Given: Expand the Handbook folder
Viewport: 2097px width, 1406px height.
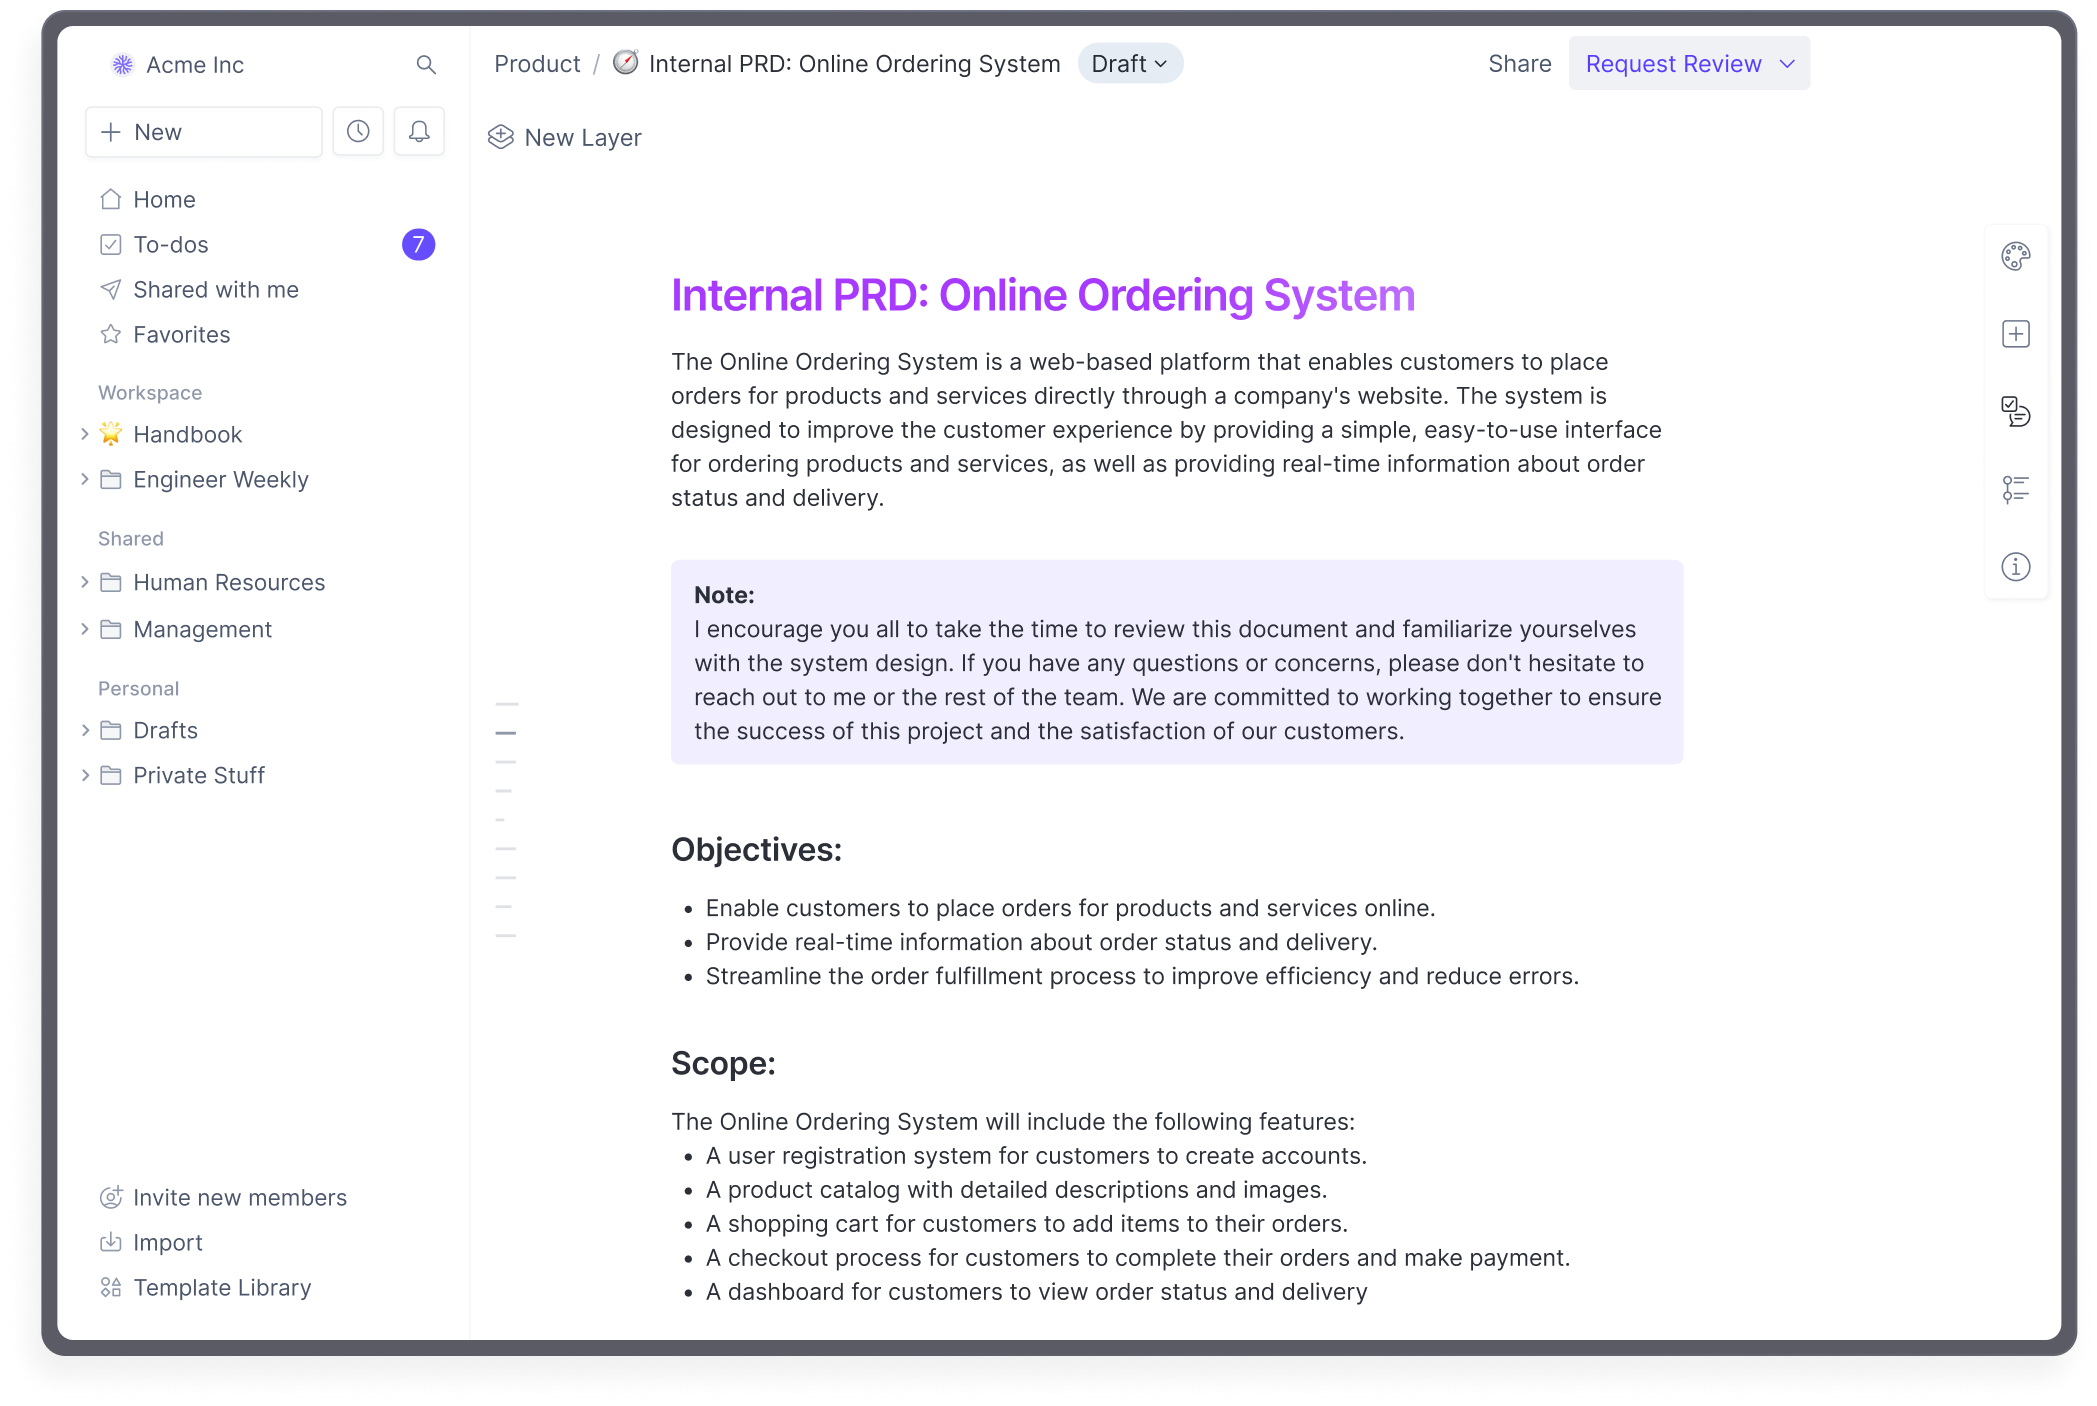Looking at the screenshot, I should [85, 434].
